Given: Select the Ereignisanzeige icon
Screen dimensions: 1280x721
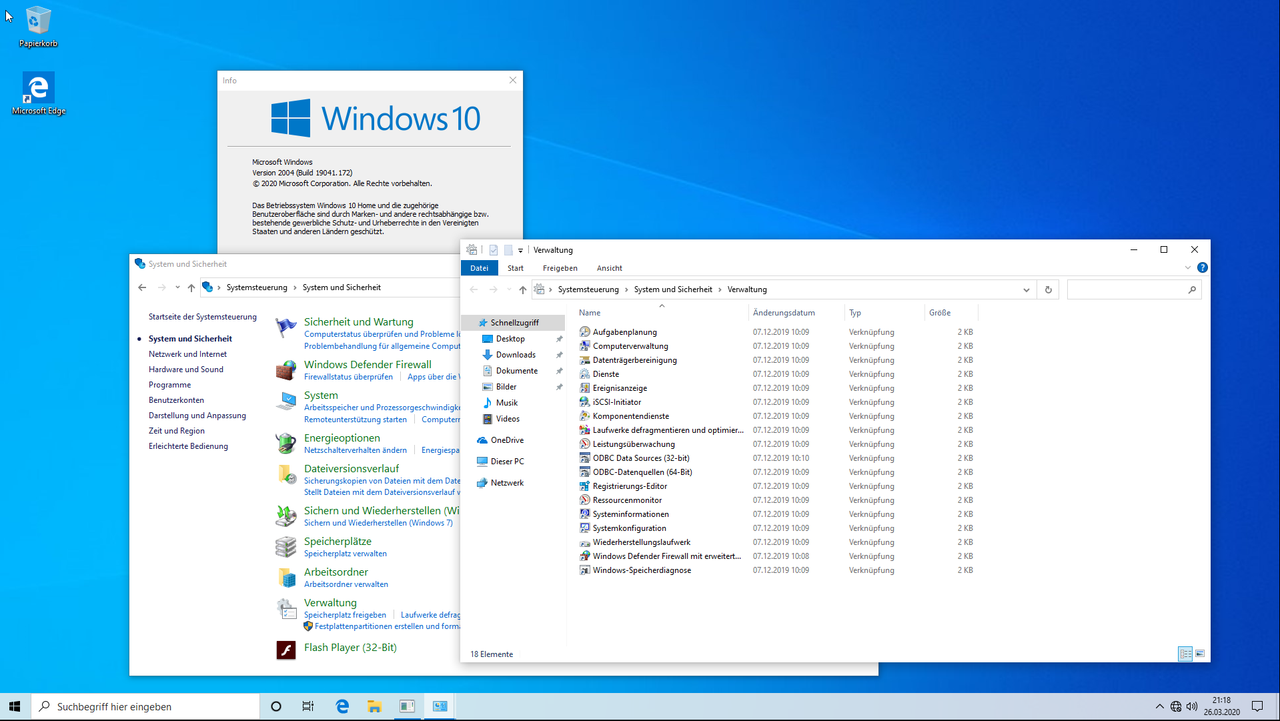Looking at the screenshot, I should coord(585,388).
